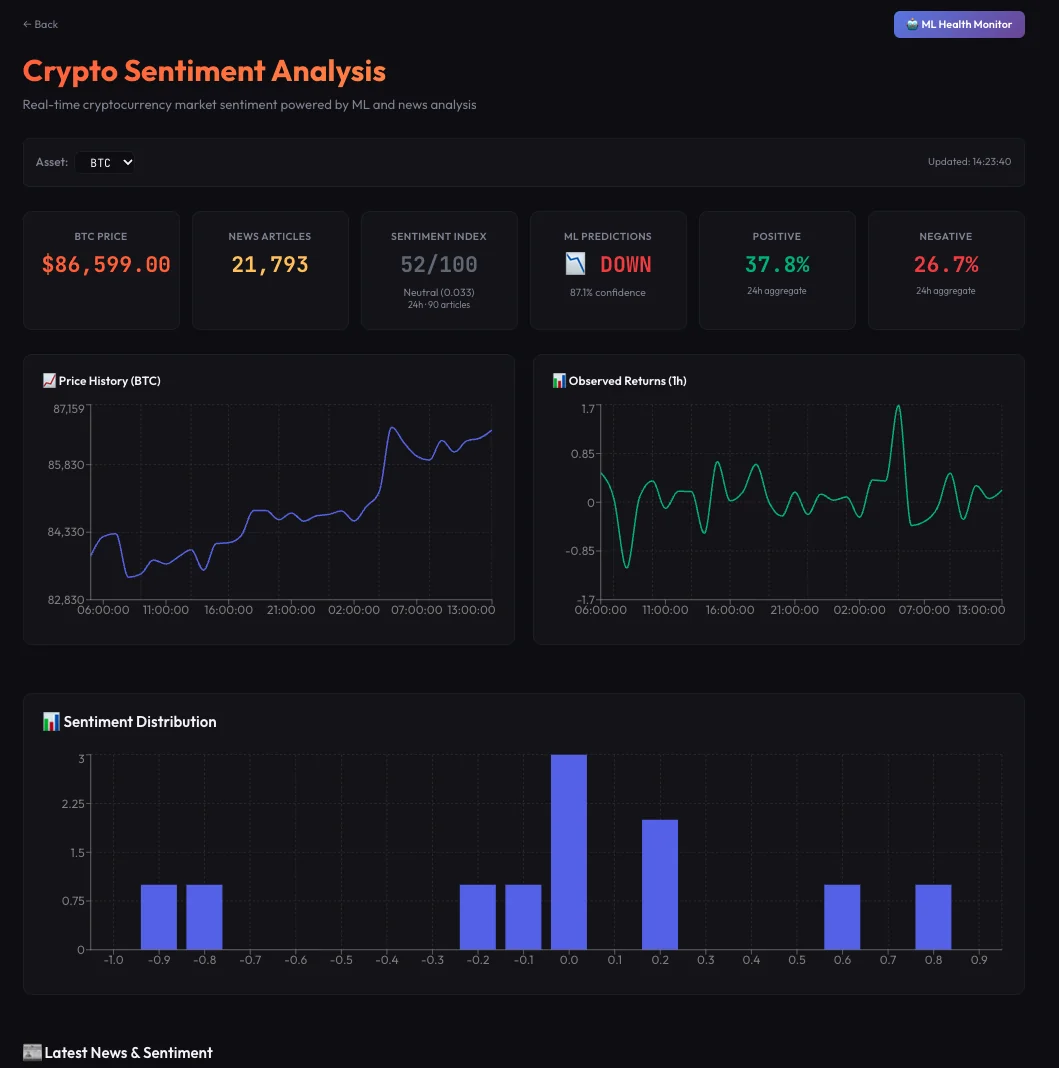Click the news articles count 21,793
1059x1068 pixels.
pos(270,264)
